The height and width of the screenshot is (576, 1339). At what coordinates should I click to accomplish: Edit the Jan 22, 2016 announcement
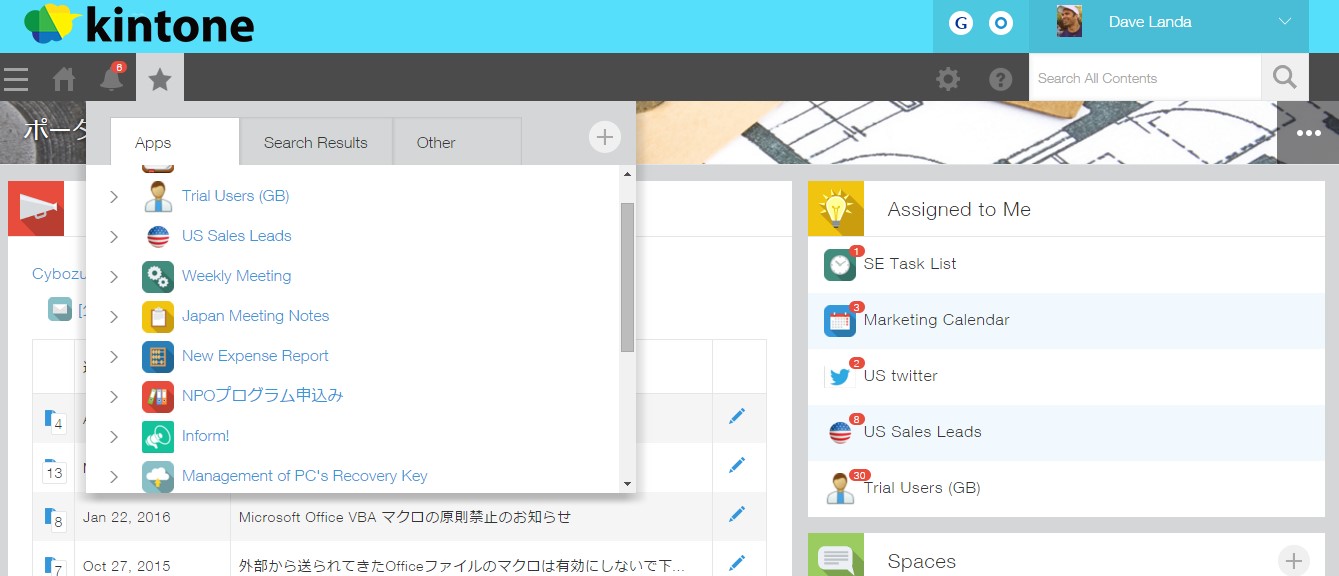[737, 514]
